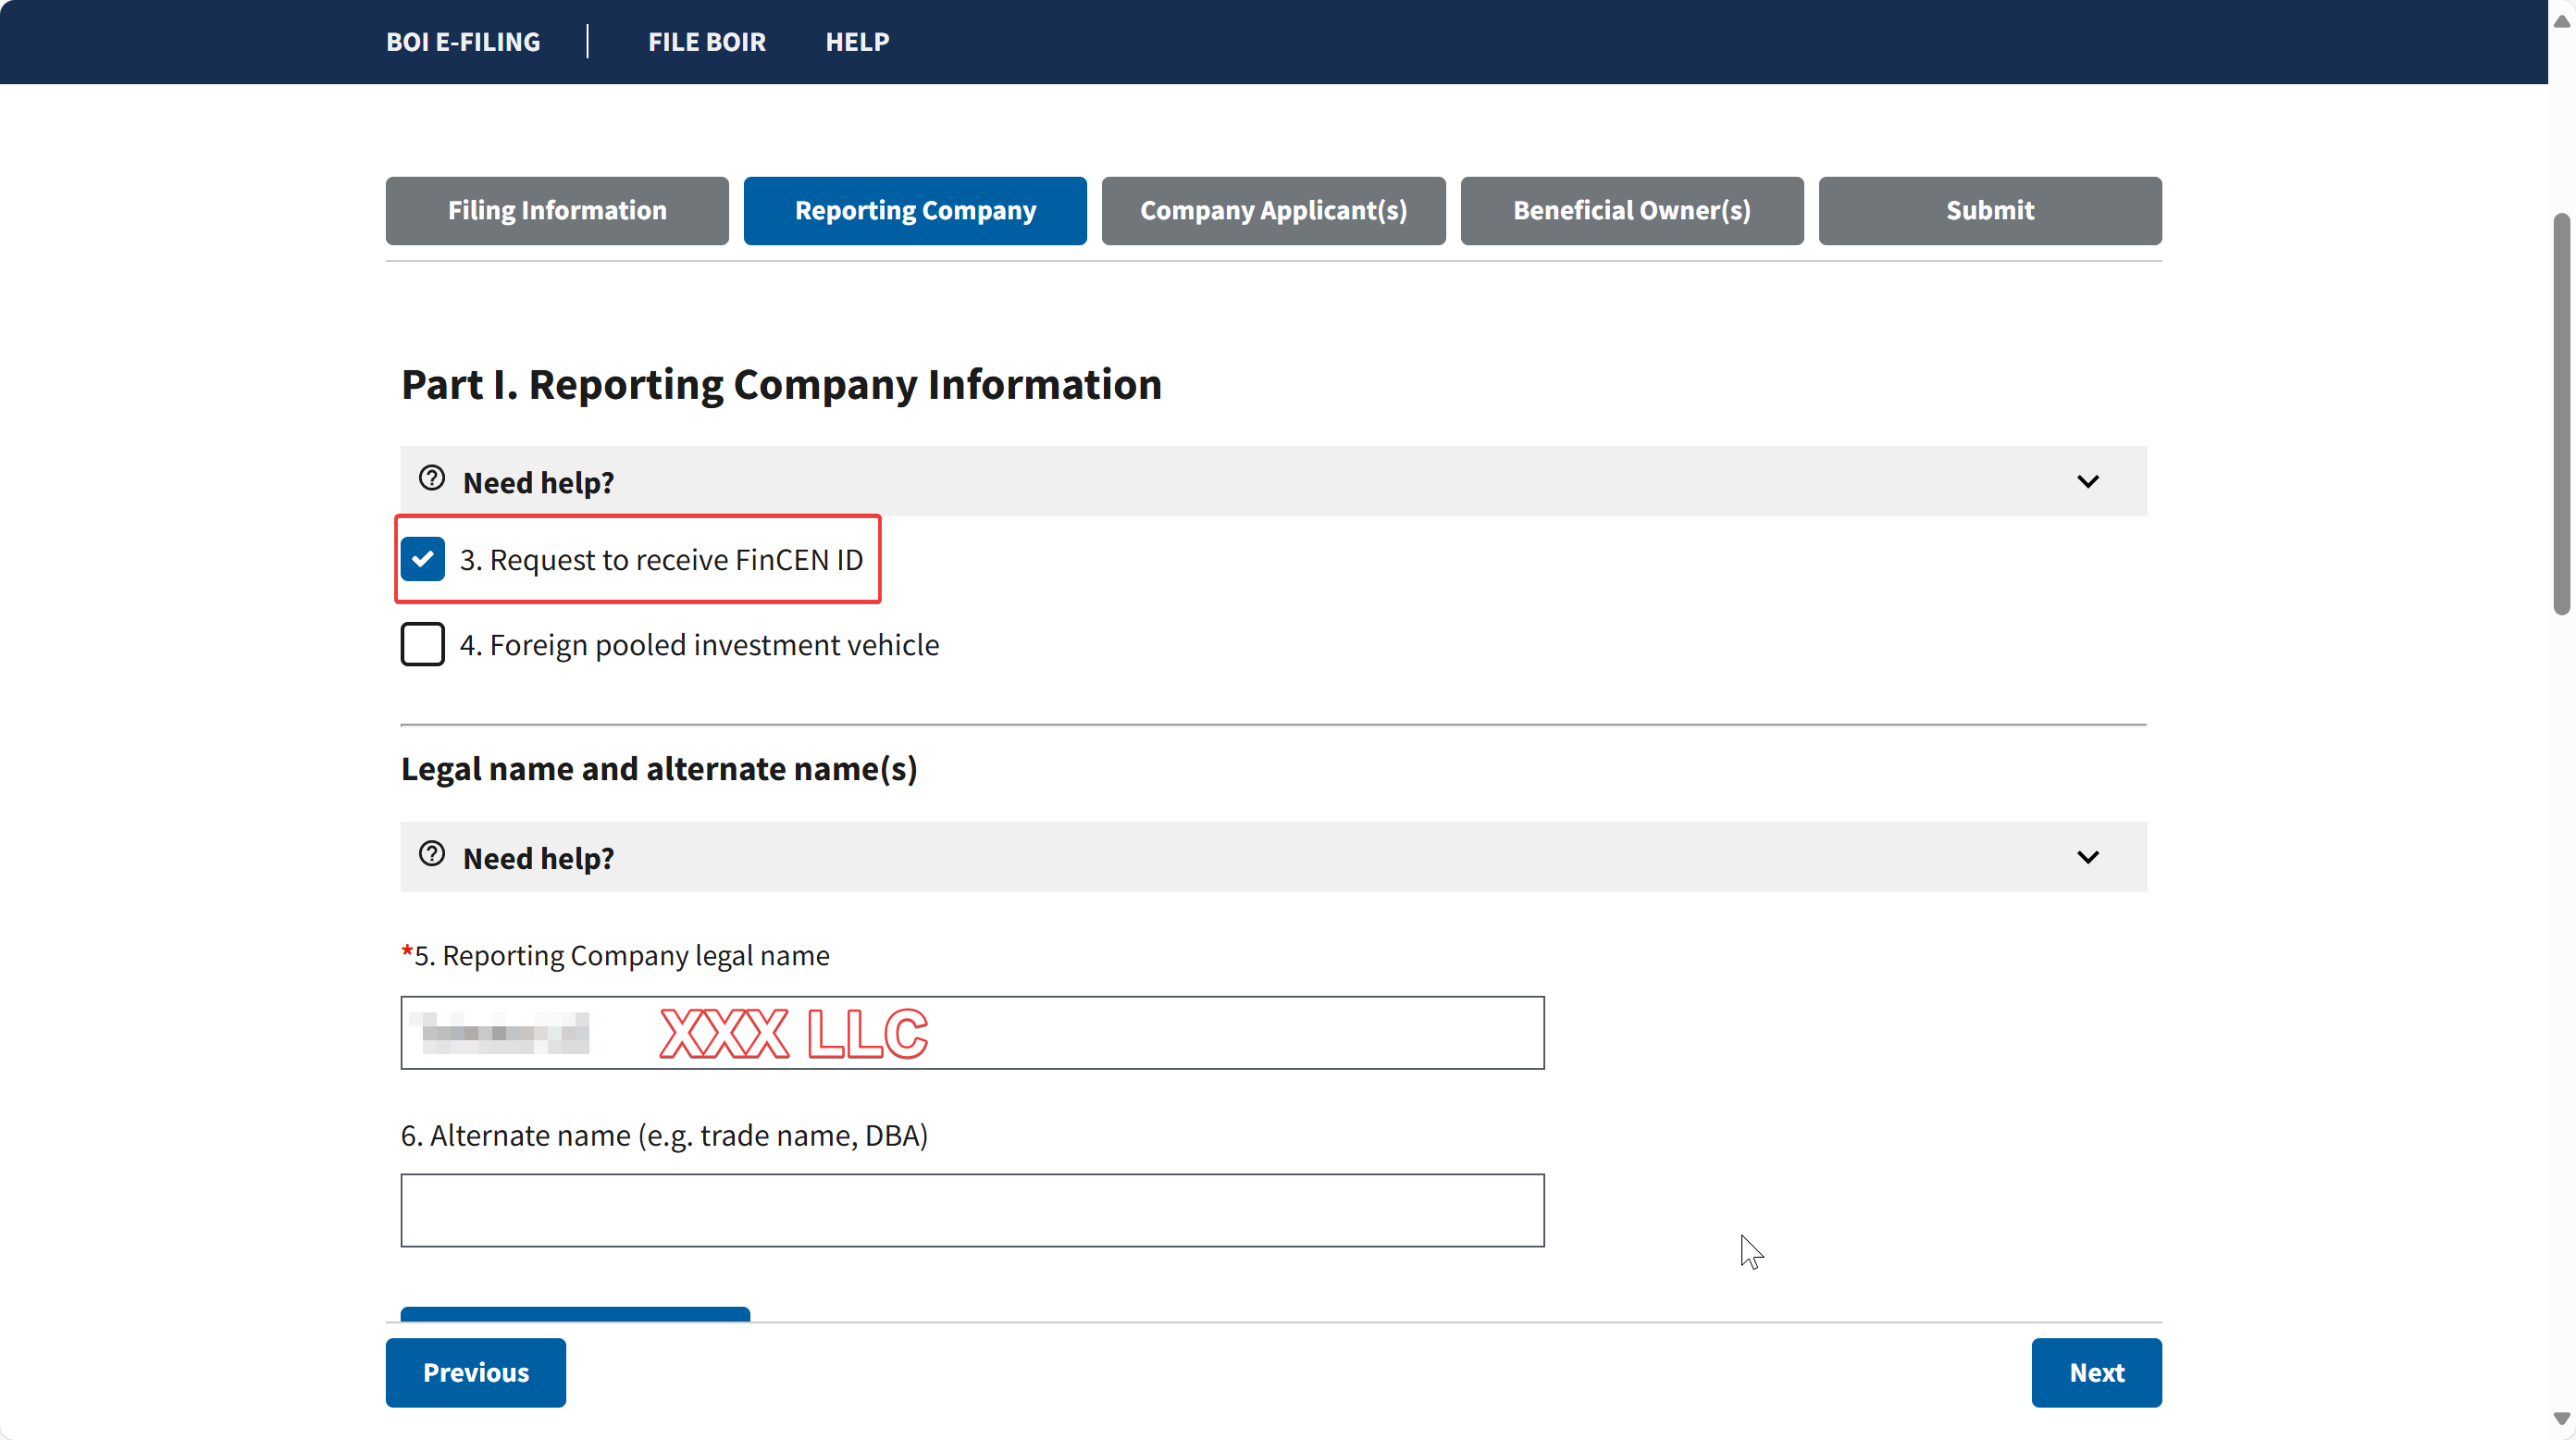
Task: Open the HELP menu
Action: click(x=857, y=42)
